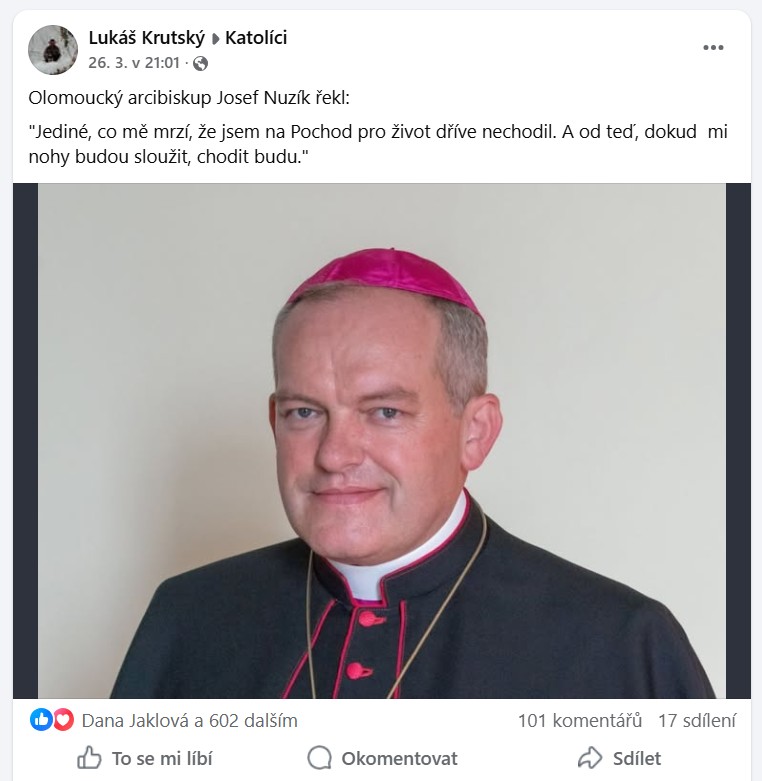Click the red heart reaction icon

coord(63,720)
